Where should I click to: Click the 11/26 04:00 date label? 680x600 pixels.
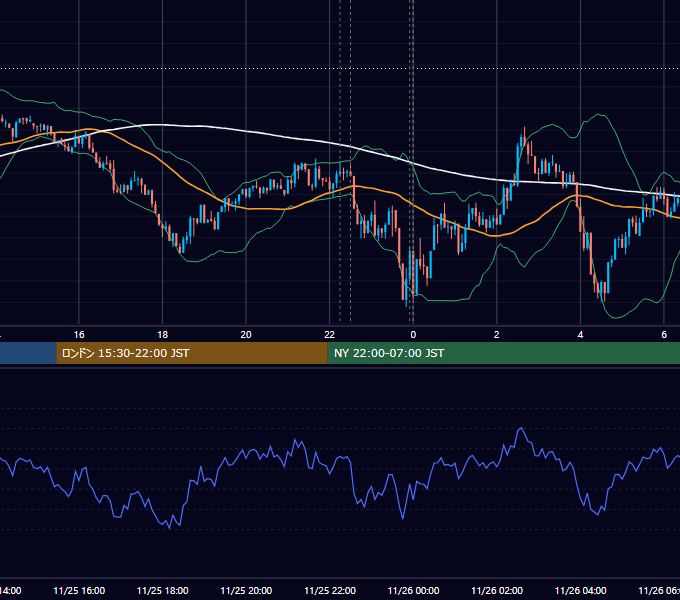tap(581, 591)
